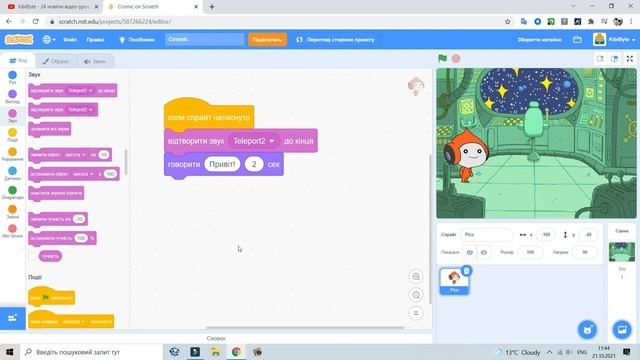Viewport: 640px width, 360px height.
Task: Select the yellow Події category
Action: (13, 135)
